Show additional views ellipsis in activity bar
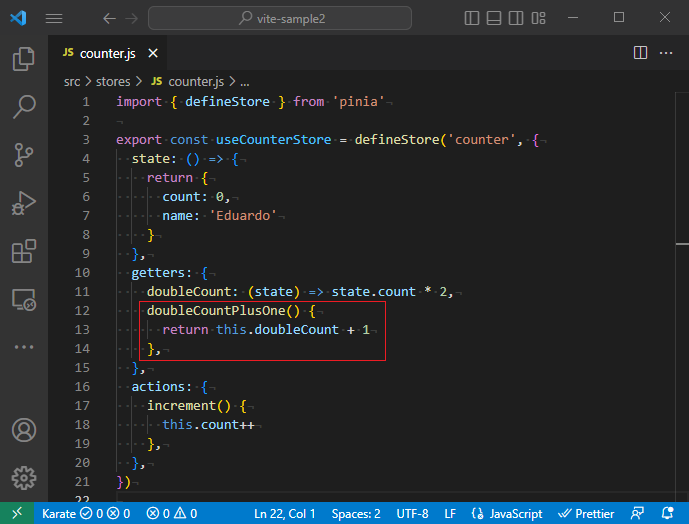Viewport: 689px width, 524px height. (24, 347)
